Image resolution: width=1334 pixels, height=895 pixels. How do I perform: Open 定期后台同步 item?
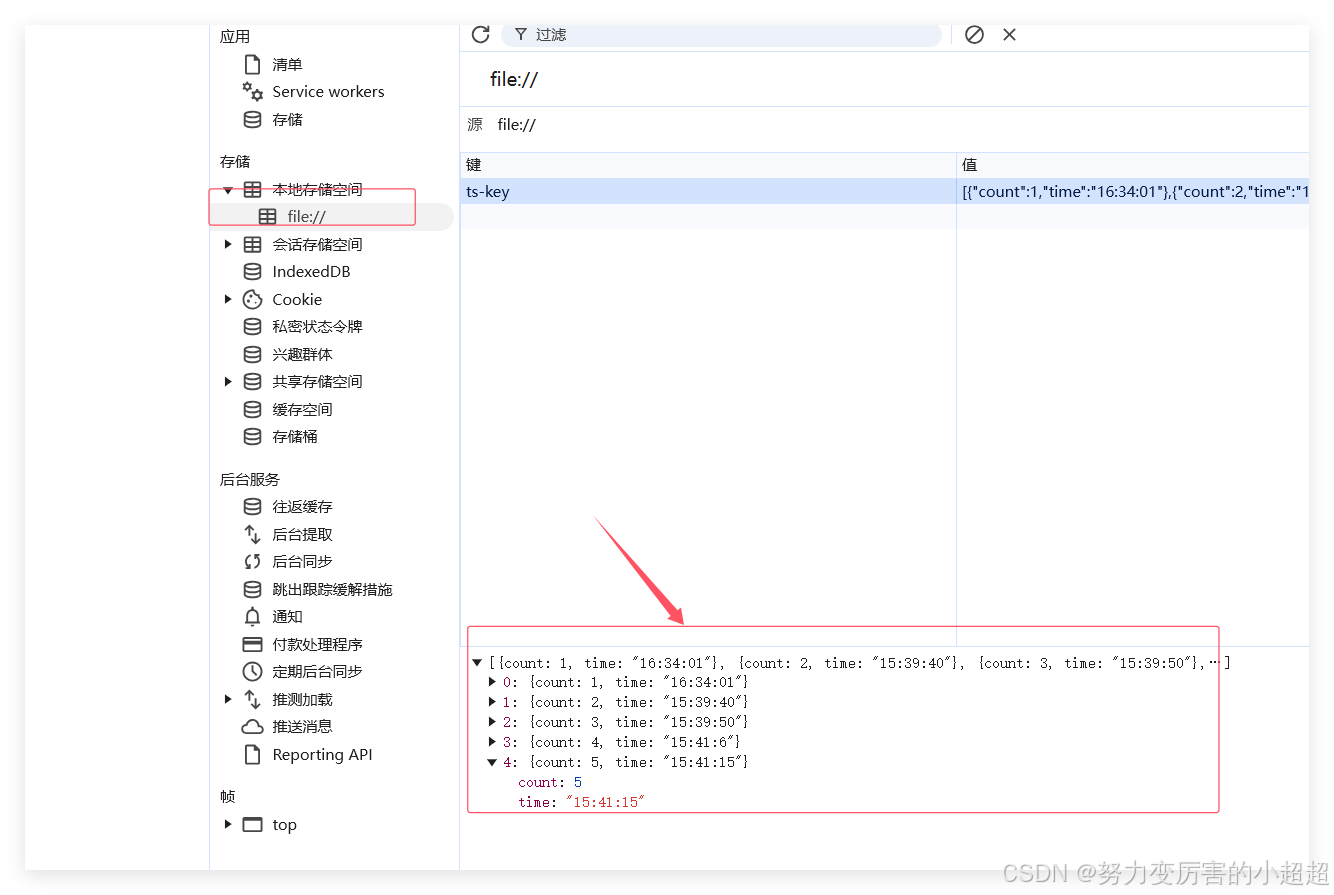pyautogui.click(x=317, y=672)
